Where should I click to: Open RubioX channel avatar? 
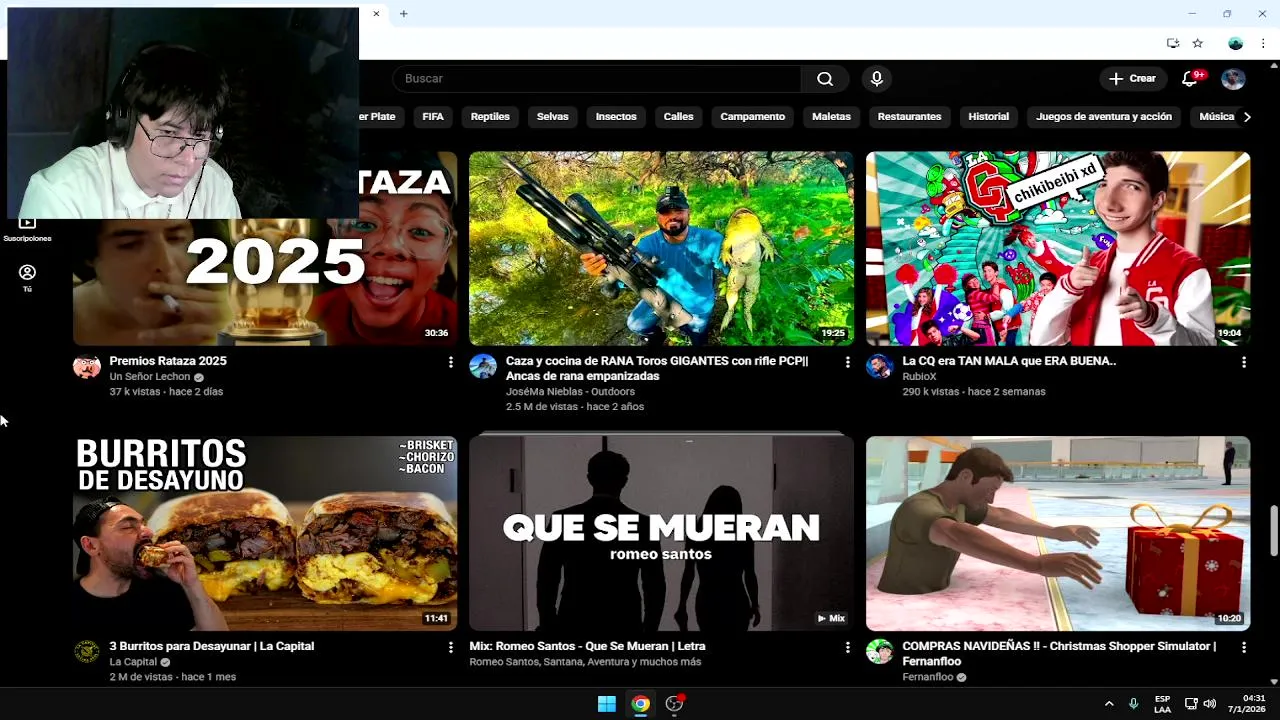pyautogui.click(x=879, y=366)
